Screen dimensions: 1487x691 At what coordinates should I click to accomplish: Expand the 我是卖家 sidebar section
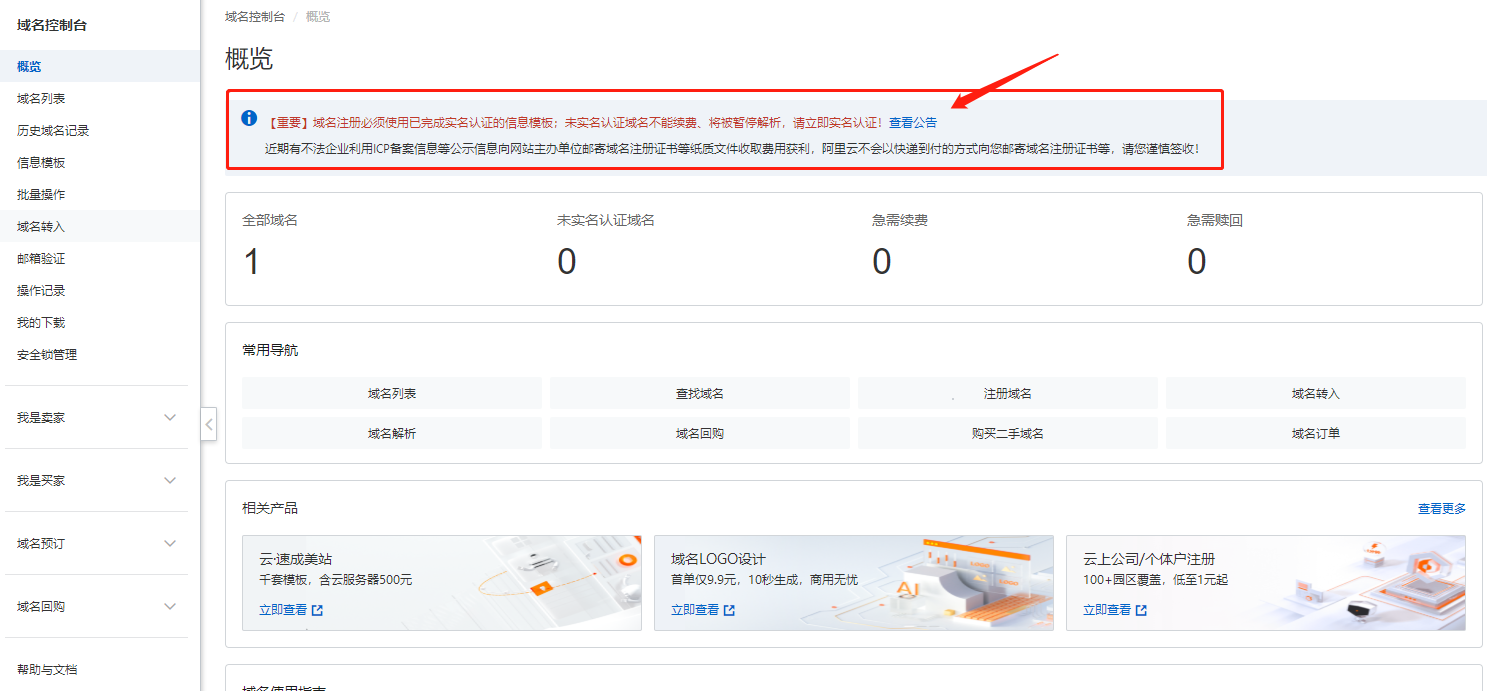click(169, 418)
